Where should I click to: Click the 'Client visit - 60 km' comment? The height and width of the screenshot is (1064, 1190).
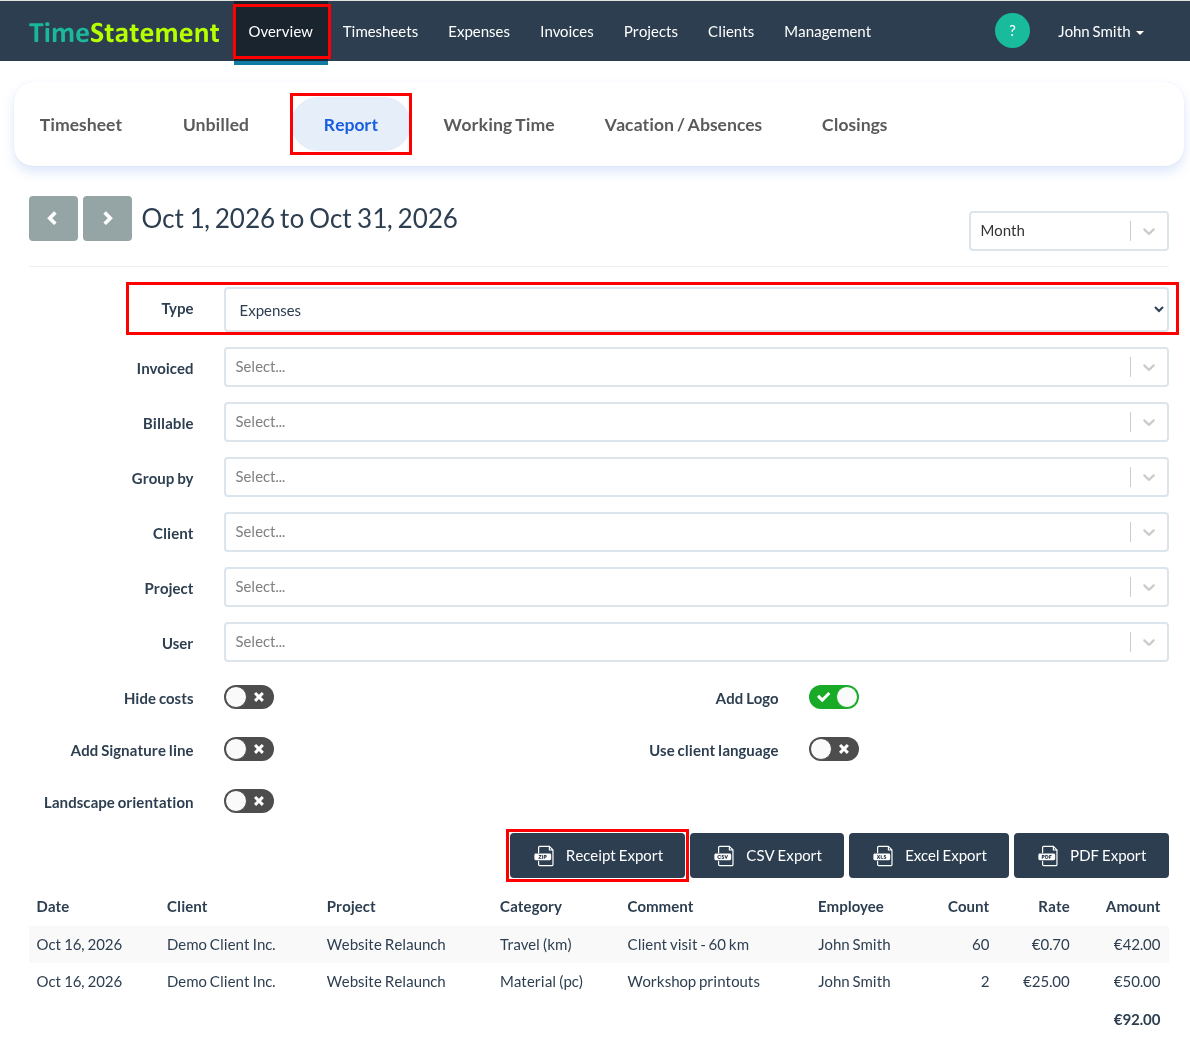[x=688, y=945]
